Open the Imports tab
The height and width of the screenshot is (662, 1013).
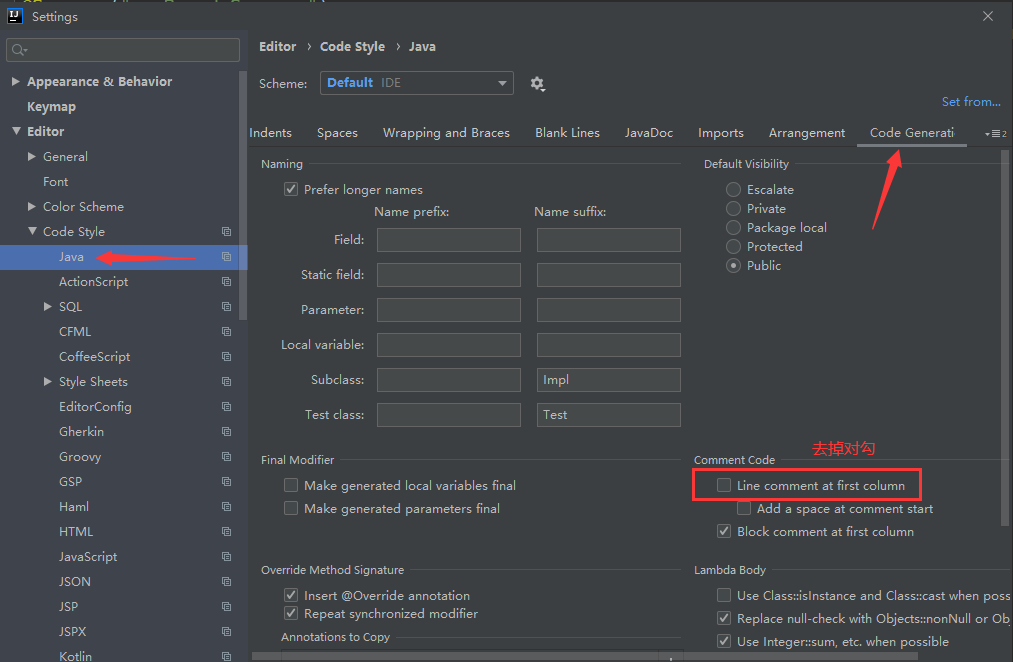point(720,133)
